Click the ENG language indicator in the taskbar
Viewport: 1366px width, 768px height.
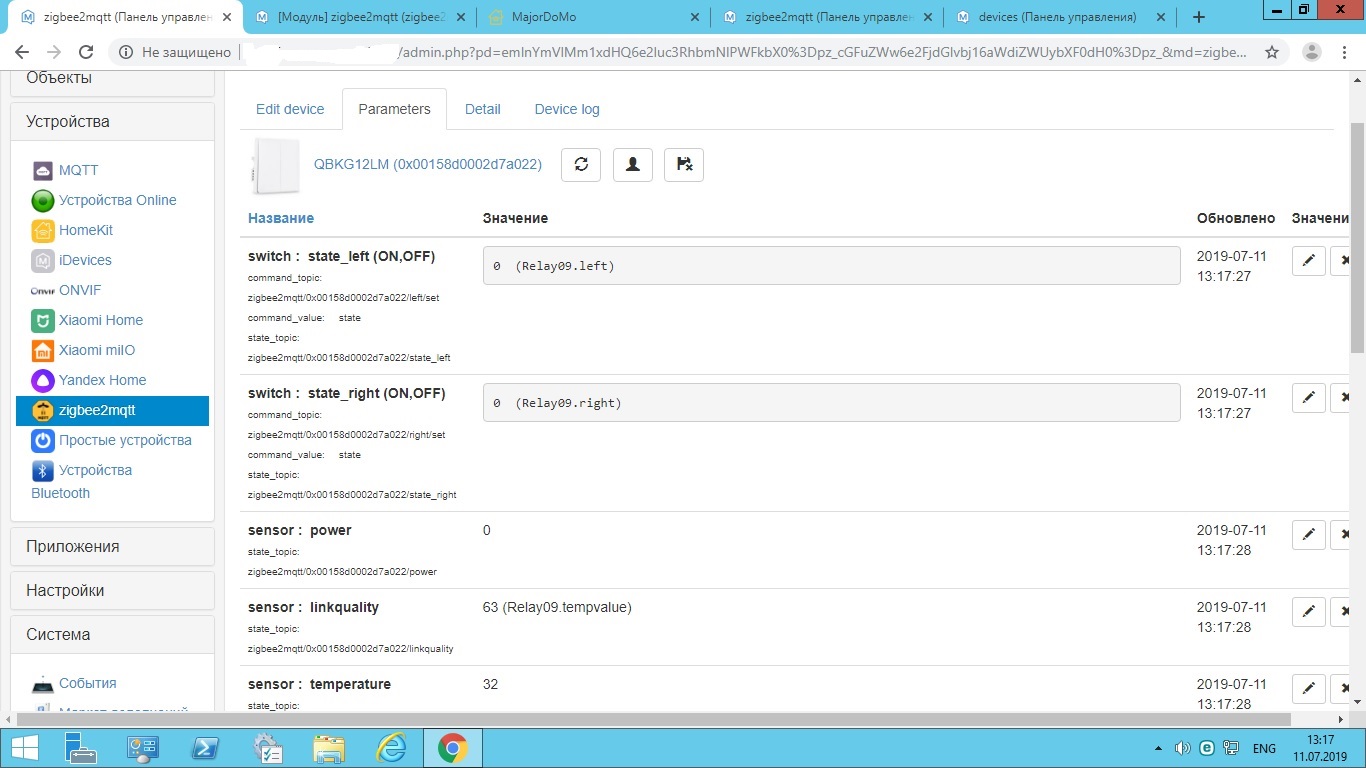coord(1264,748)
